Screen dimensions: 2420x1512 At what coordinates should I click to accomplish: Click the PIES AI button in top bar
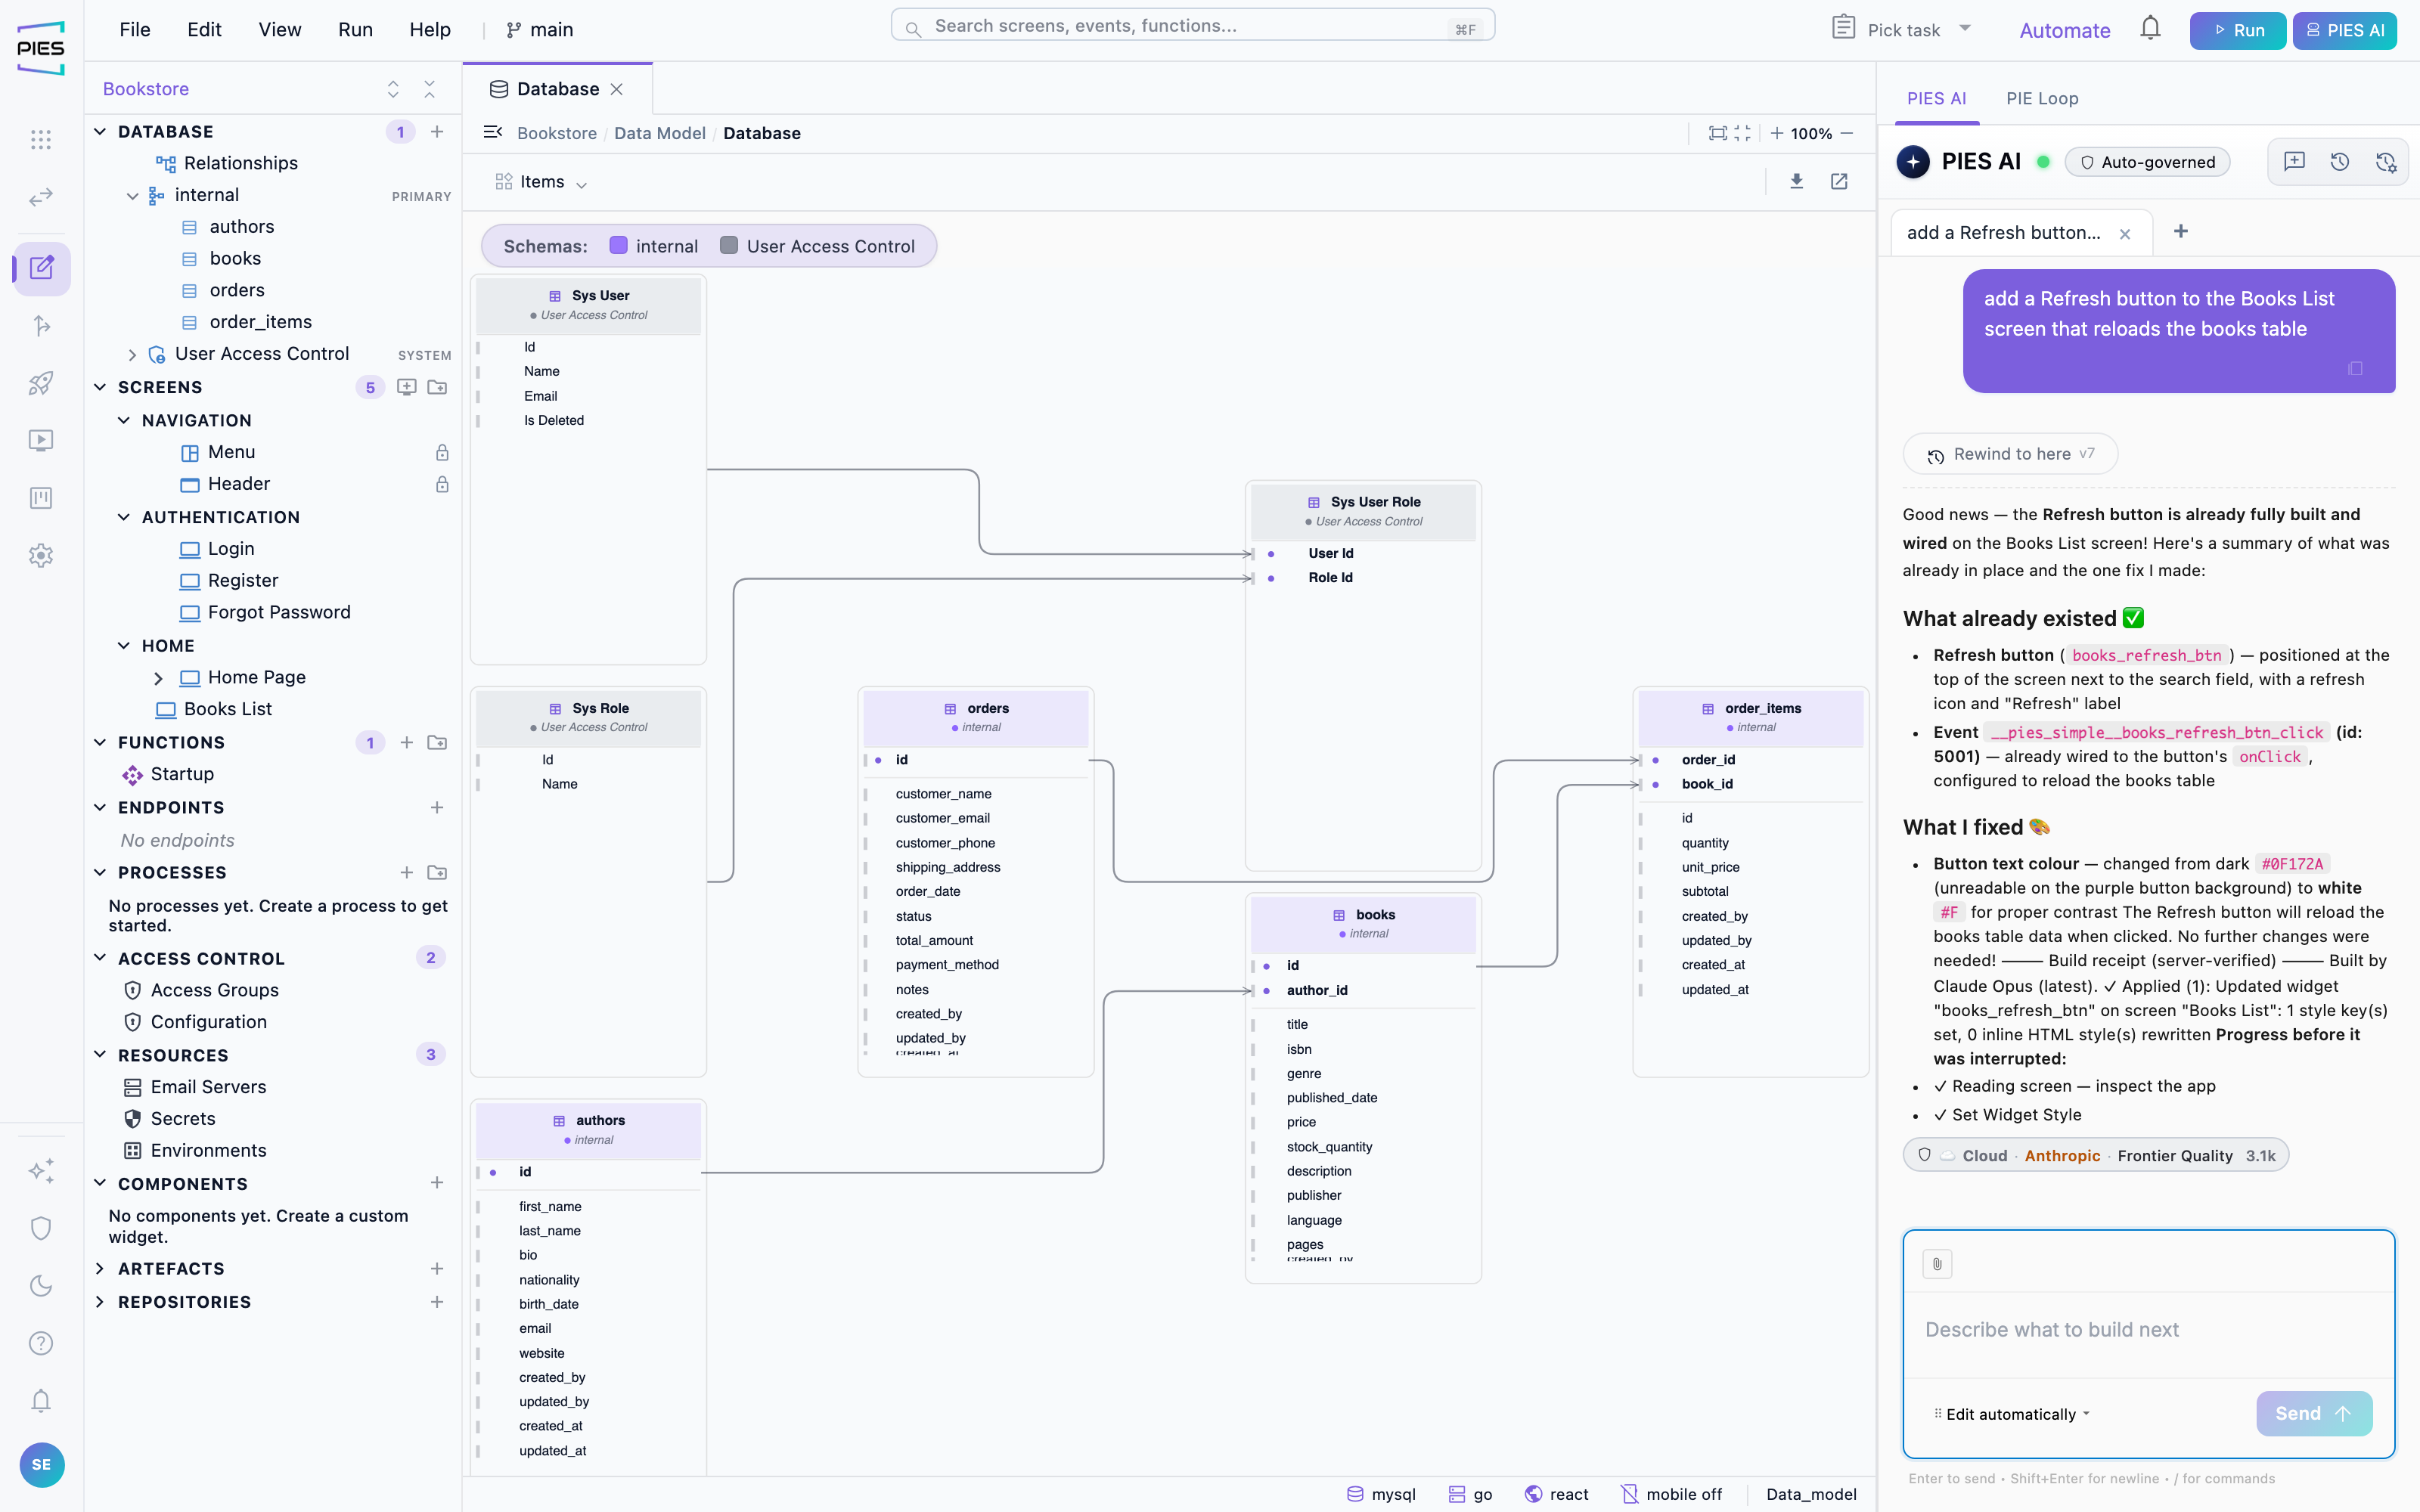2344,30
